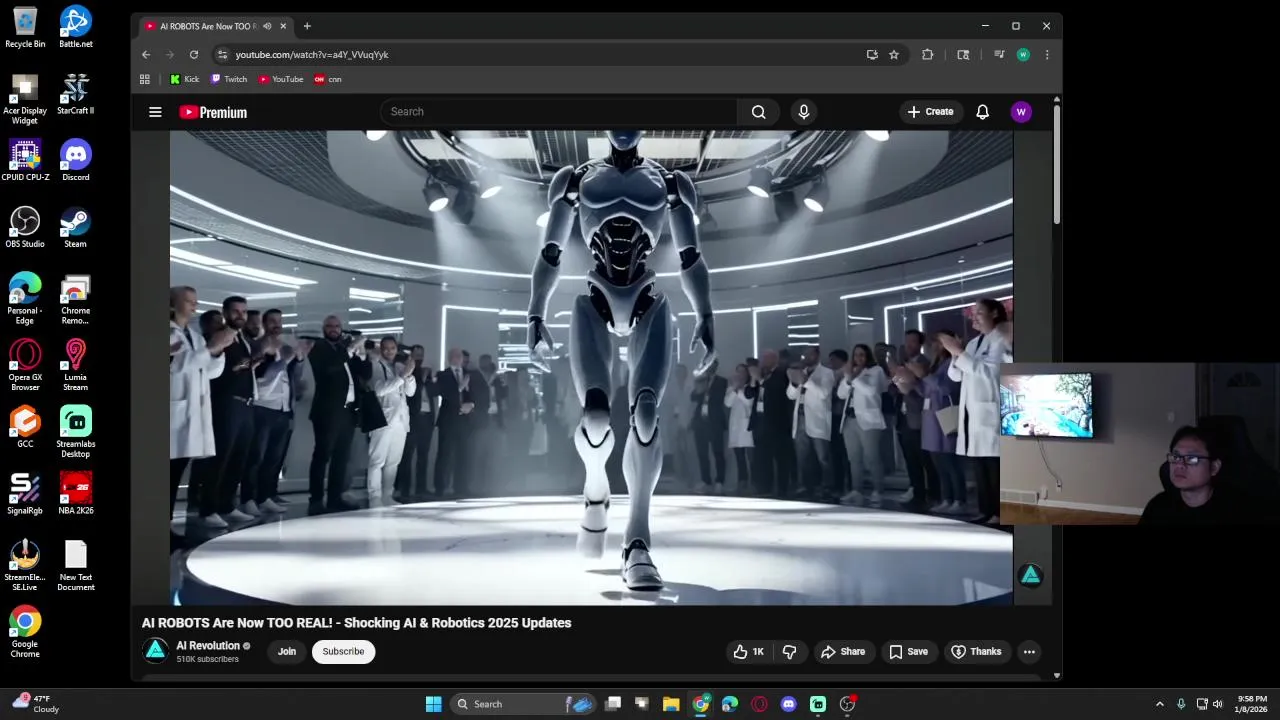Viewport: 1280px width, 720px height.
Task: Open the Recycle Bin
Action: click(25, 27)
